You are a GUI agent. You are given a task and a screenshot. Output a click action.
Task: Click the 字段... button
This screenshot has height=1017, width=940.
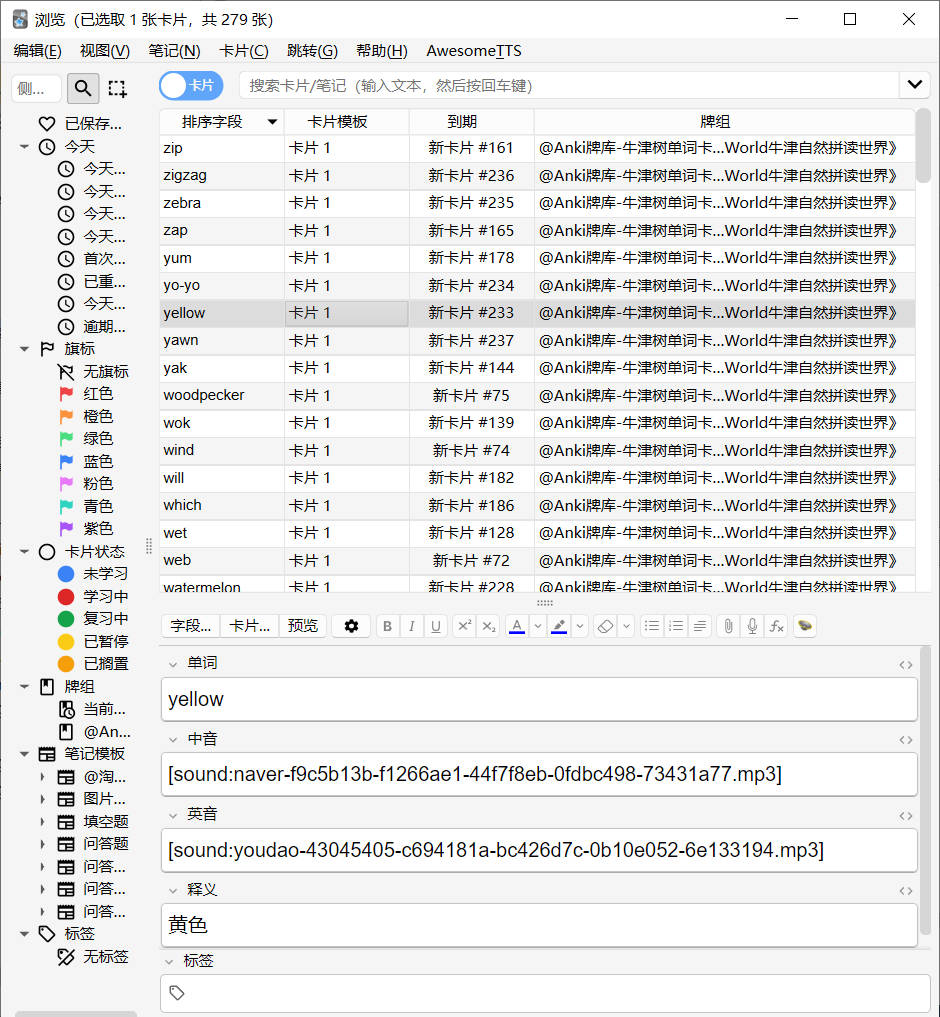pyautogui.click(x=191, y=627)
